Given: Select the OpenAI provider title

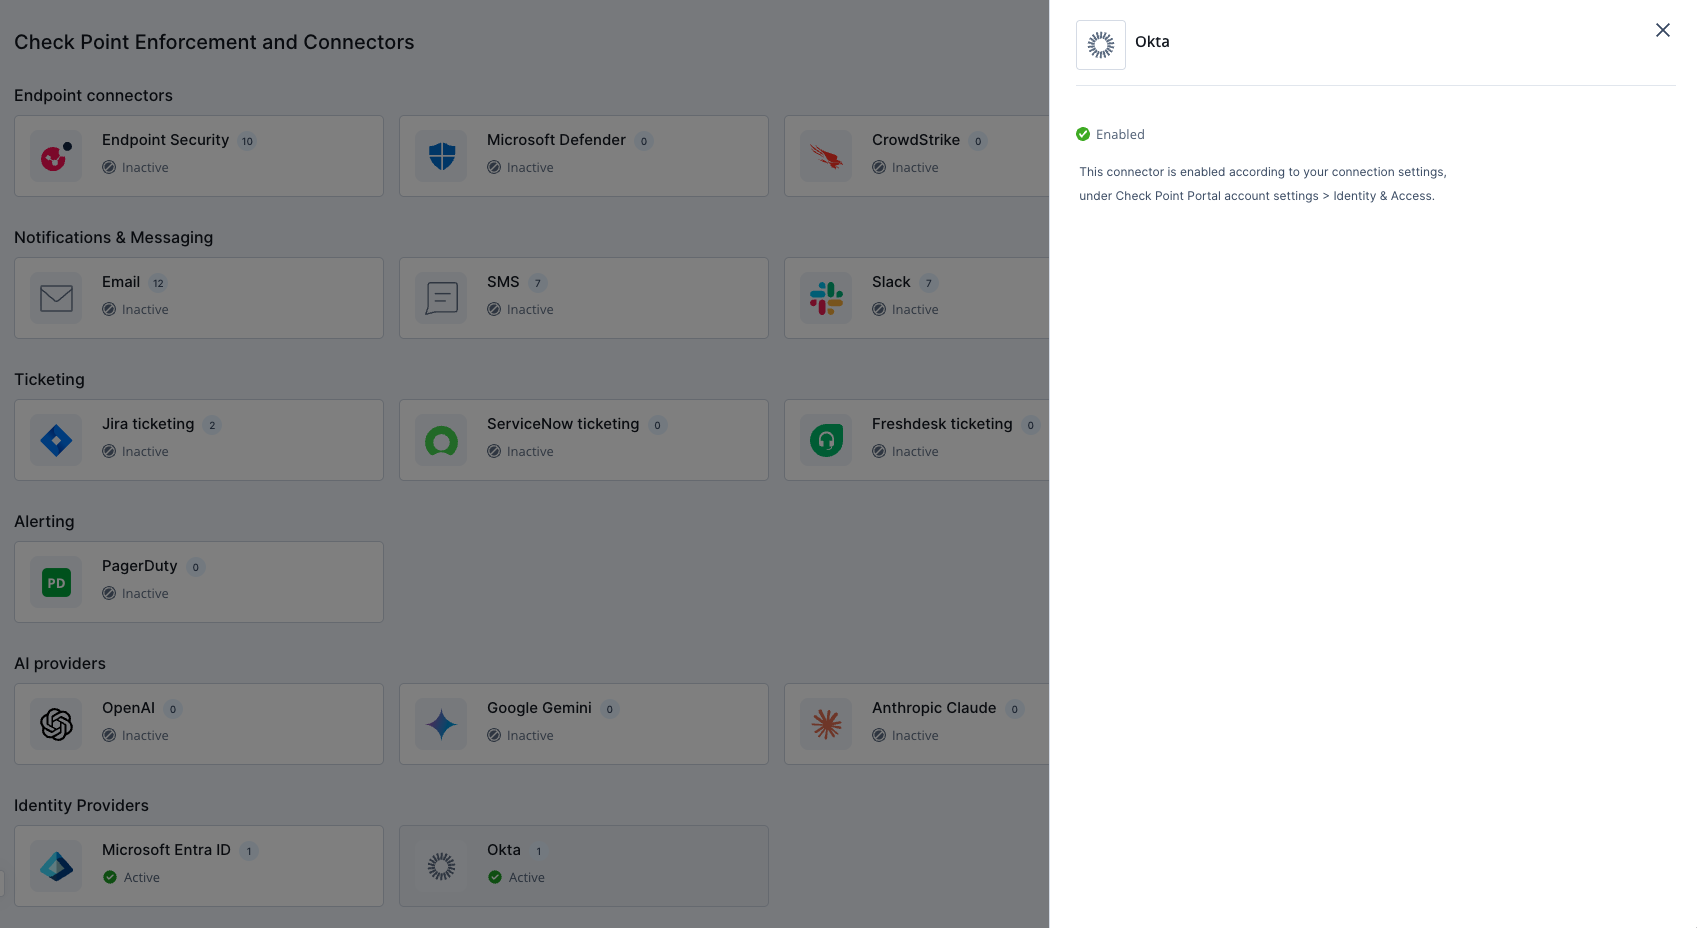Looking at the screenshot, I should (x=128, y=708).
